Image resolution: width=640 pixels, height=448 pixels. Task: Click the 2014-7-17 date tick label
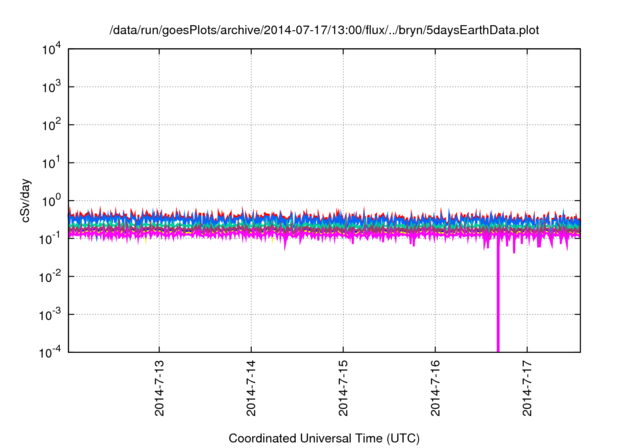coord(527,388)
